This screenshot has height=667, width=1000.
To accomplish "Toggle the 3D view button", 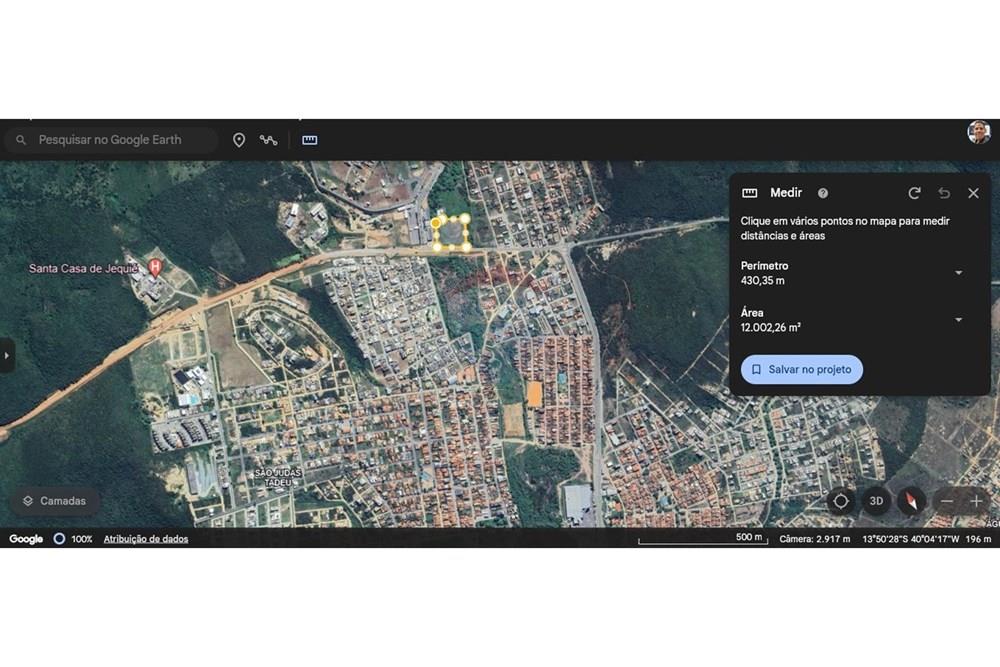I will [876, 501].
